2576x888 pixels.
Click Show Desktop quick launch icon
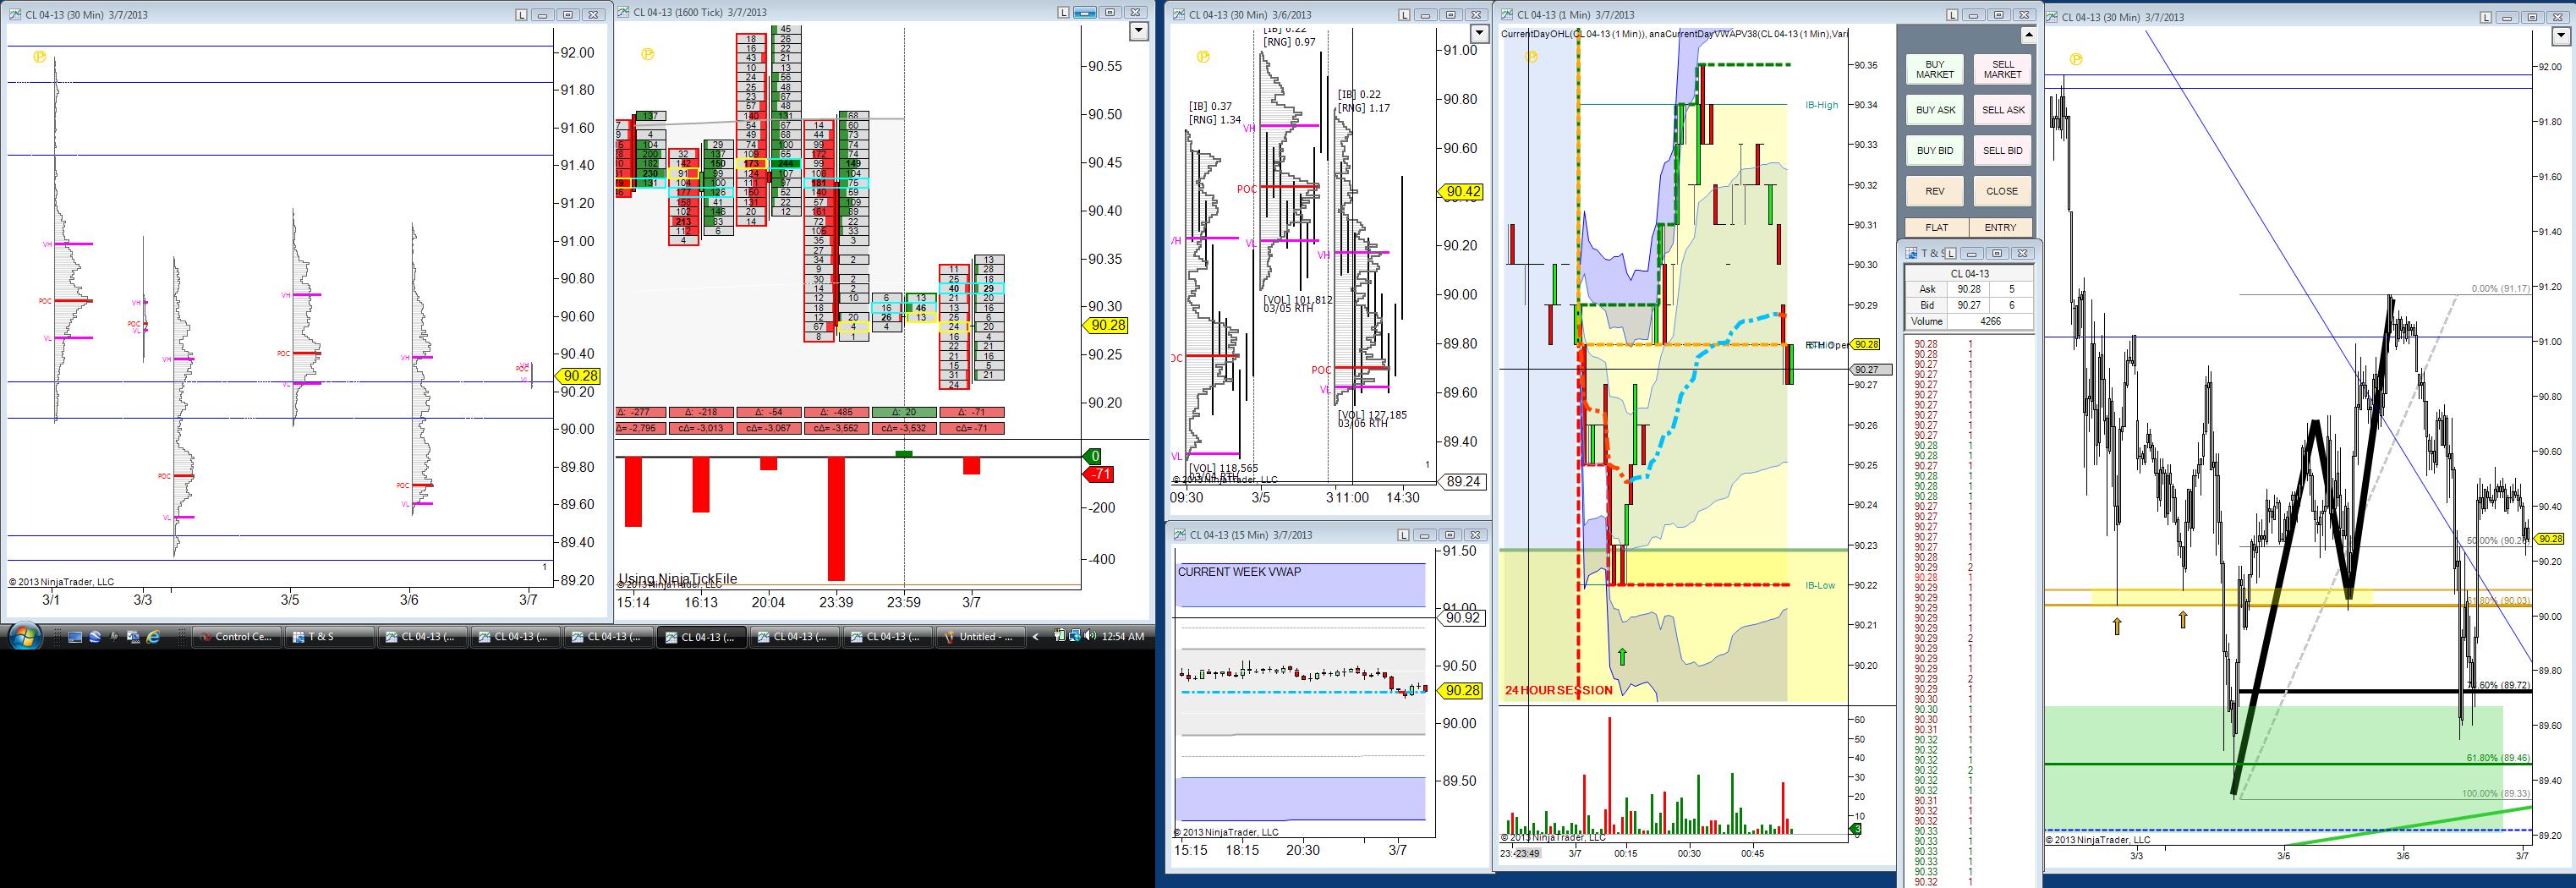click(75, 637)
